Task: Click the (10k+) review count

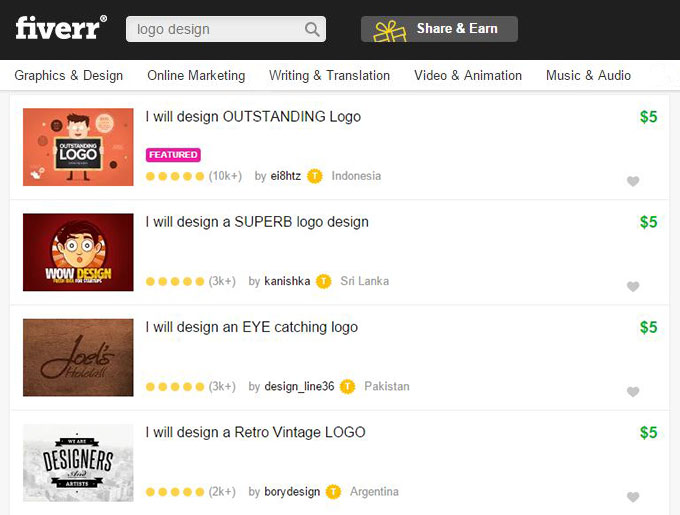Action: click(x=225, y=176)
